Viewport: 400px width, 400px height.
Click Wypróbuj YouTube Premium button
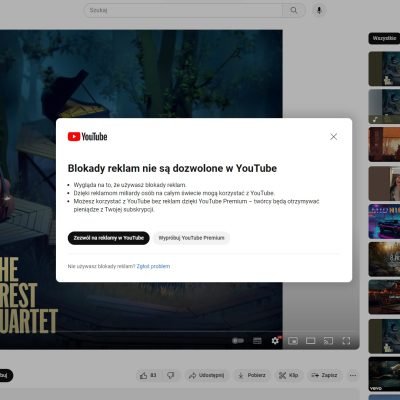(191, 238)
